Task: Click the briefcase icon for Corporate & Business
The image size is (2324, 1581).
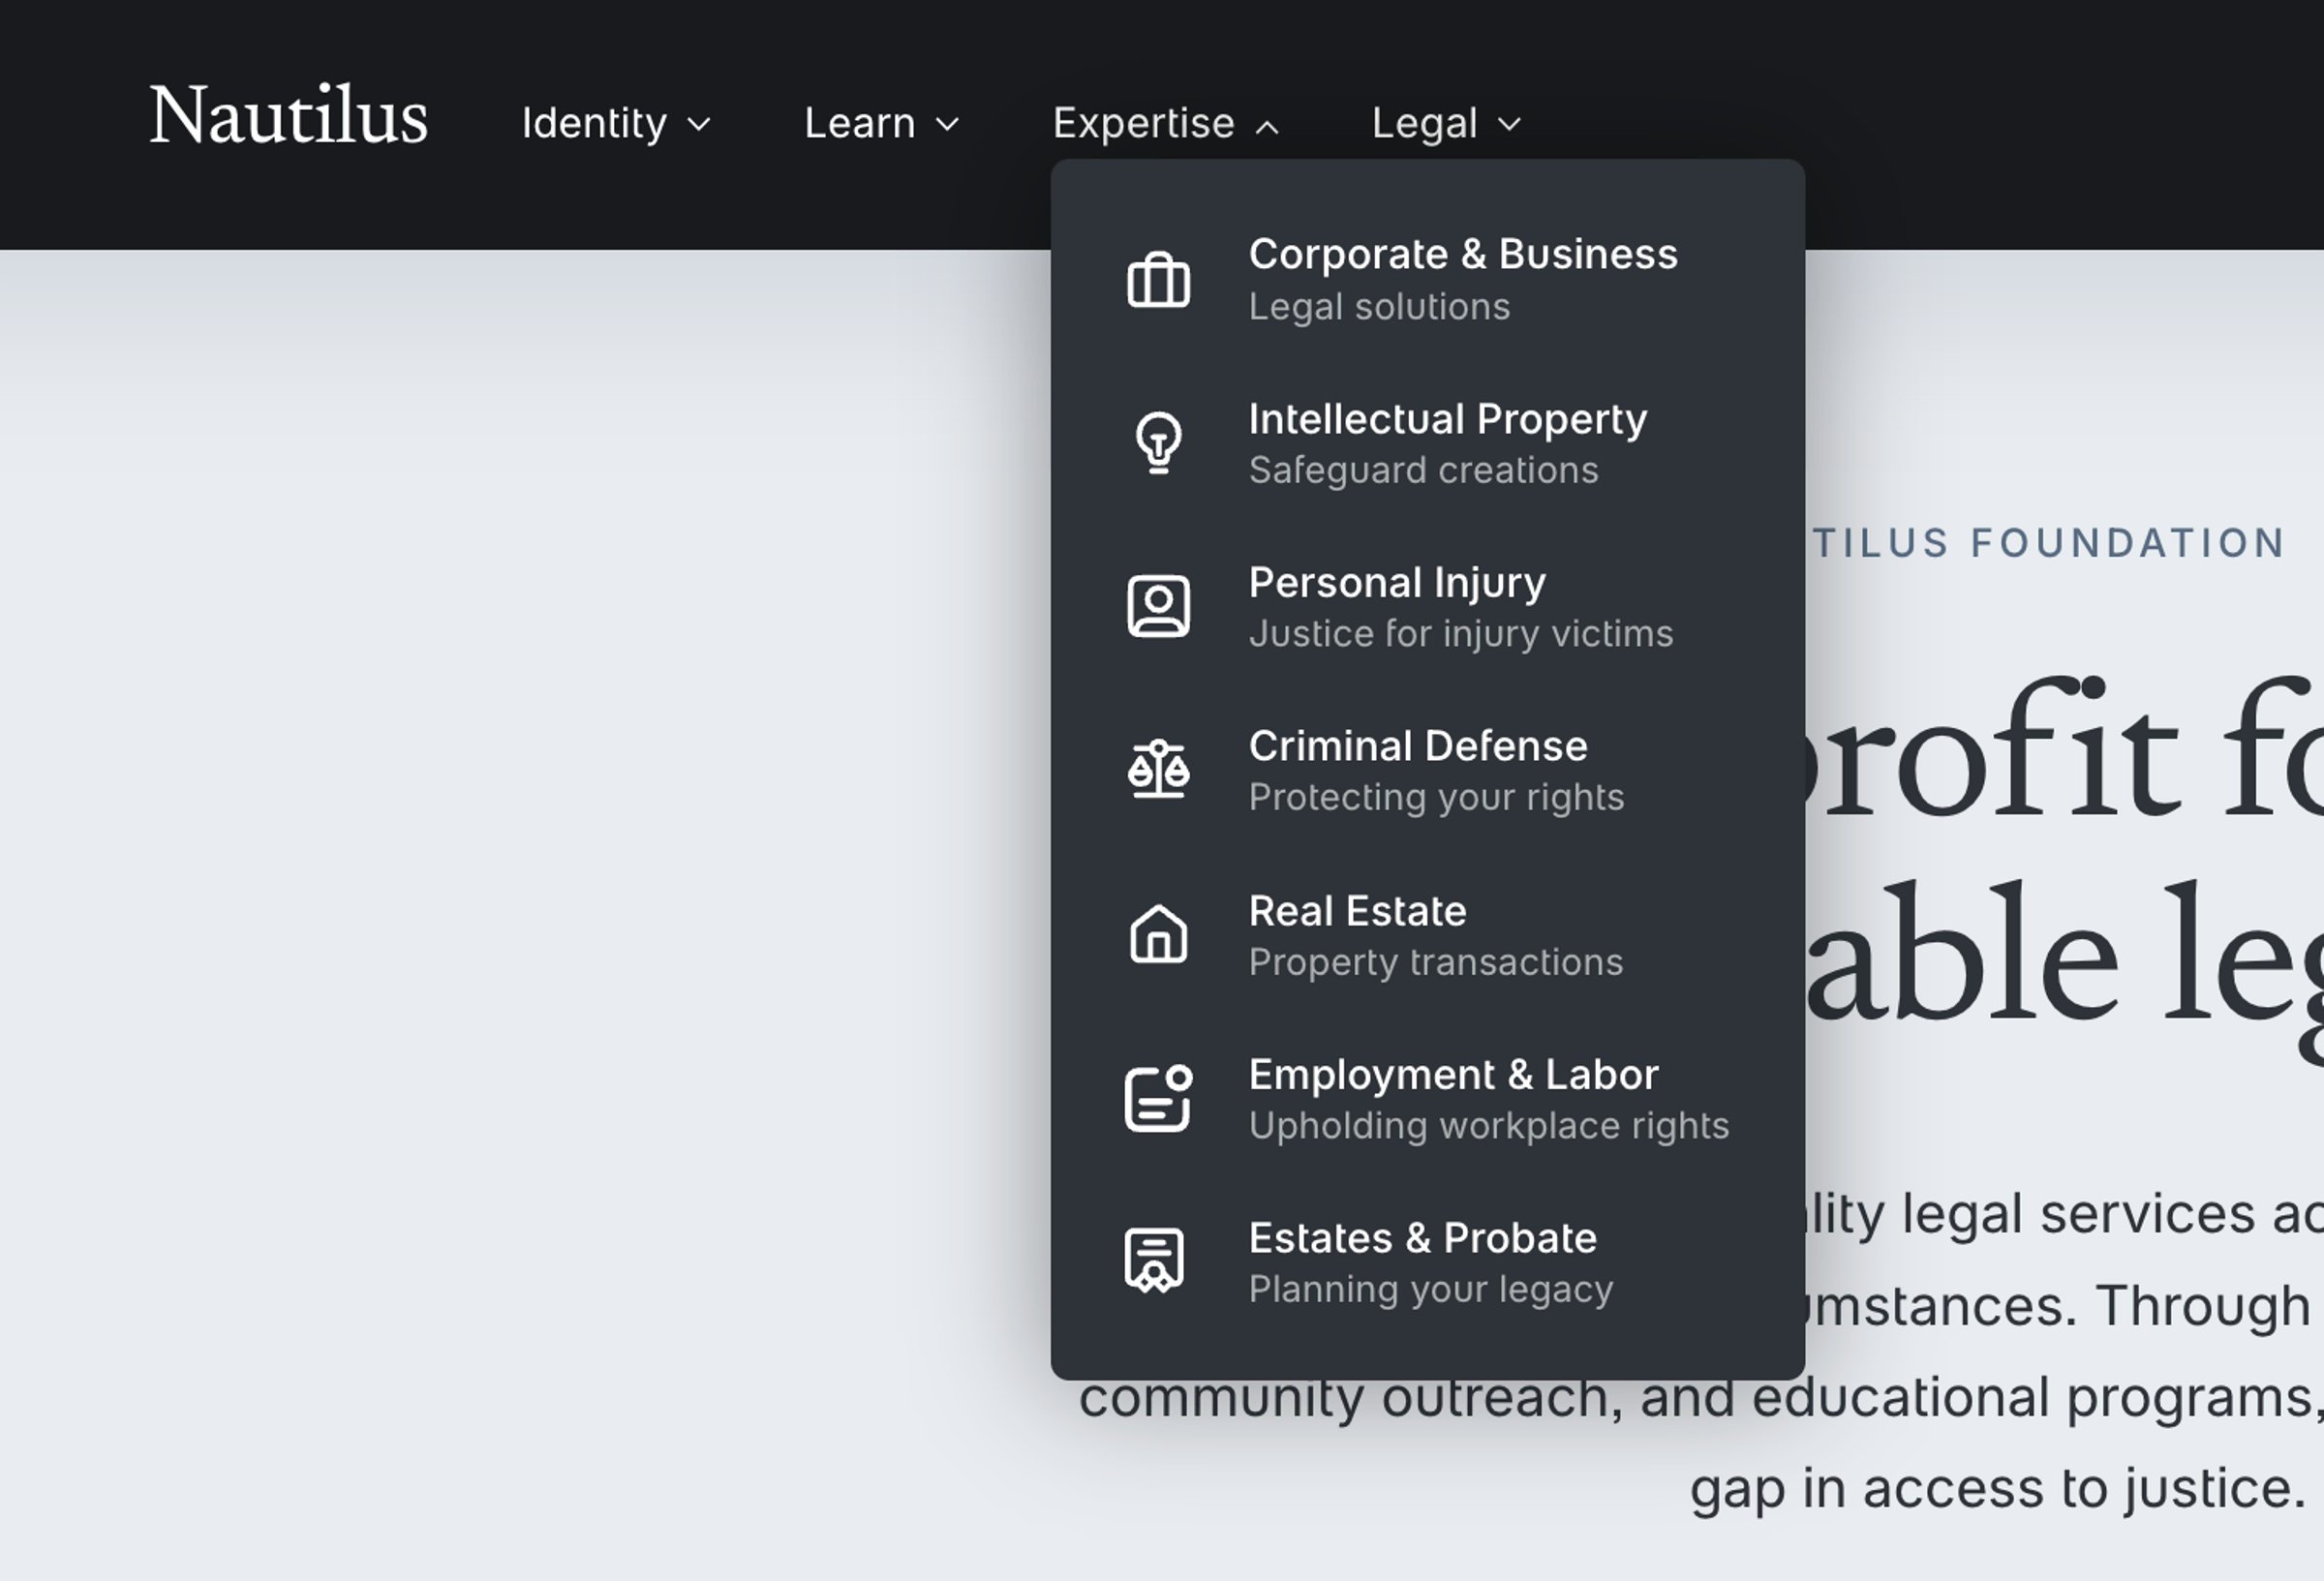Action: (1158, 280)
